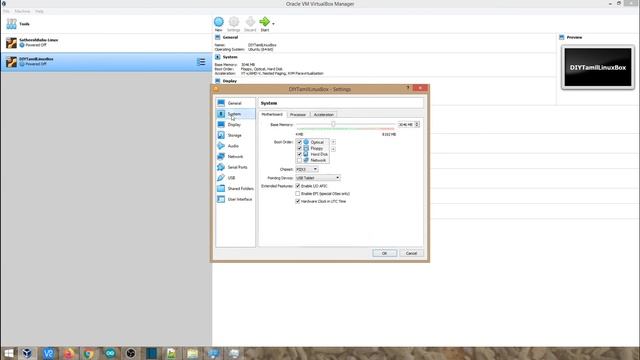Launch Arduino IDE from the taskbar
Image resolution: width=640 pixels, height=360 pixels.
(110, 353)
